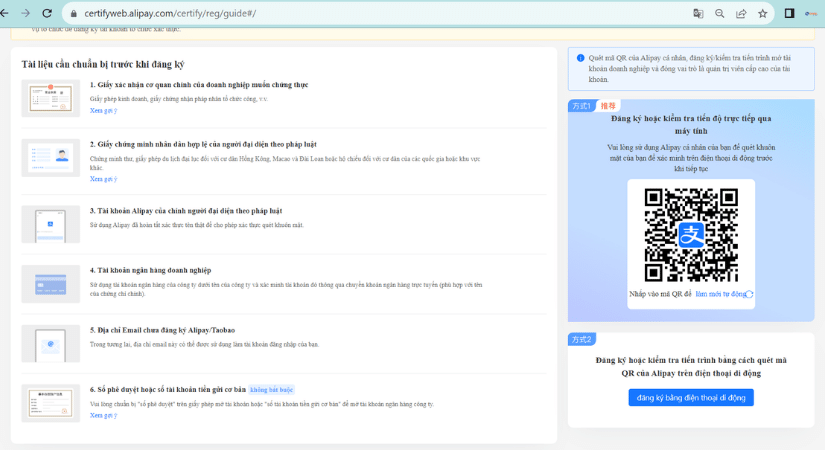Click title '3. Tài khoản Alipay của chính người đại diện'
This screenshot has height=450, width=825.
click(186, 211)
